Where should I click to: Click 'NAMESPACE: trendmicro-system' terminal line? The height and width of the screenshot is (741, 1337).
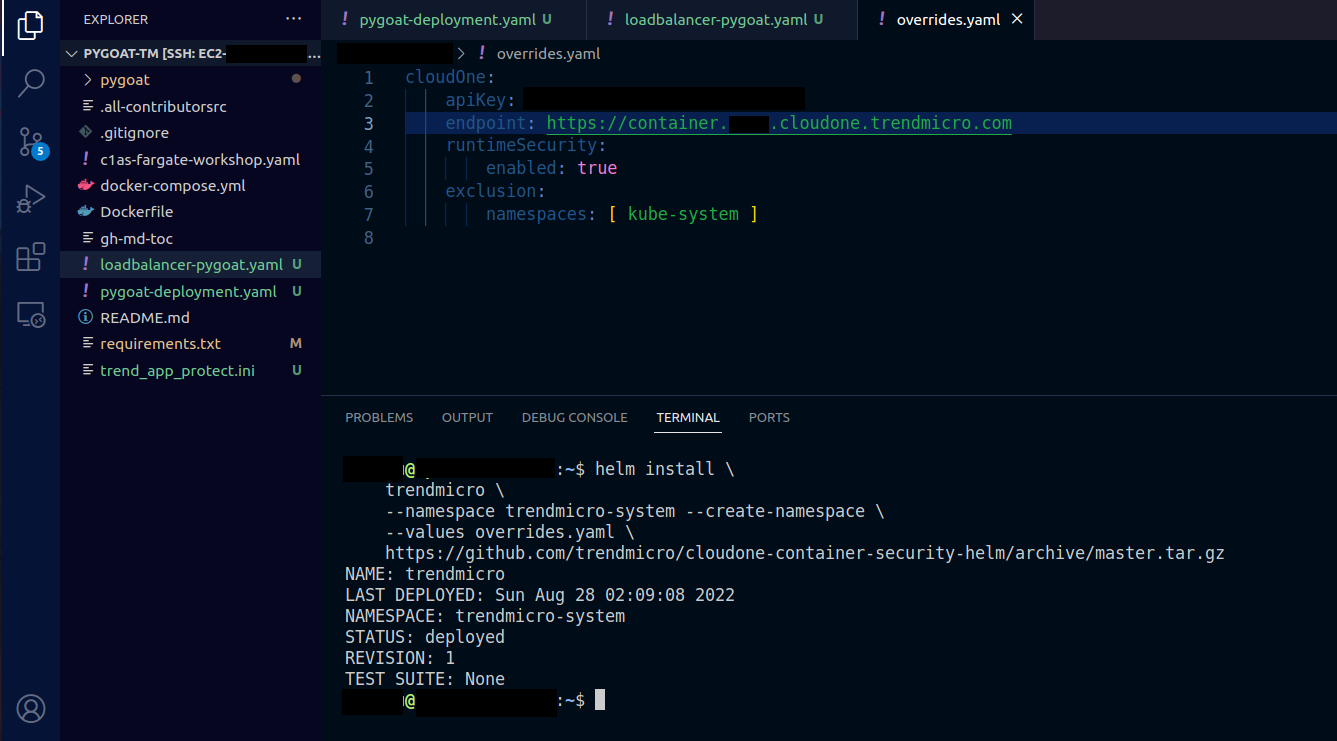[485, 616]
